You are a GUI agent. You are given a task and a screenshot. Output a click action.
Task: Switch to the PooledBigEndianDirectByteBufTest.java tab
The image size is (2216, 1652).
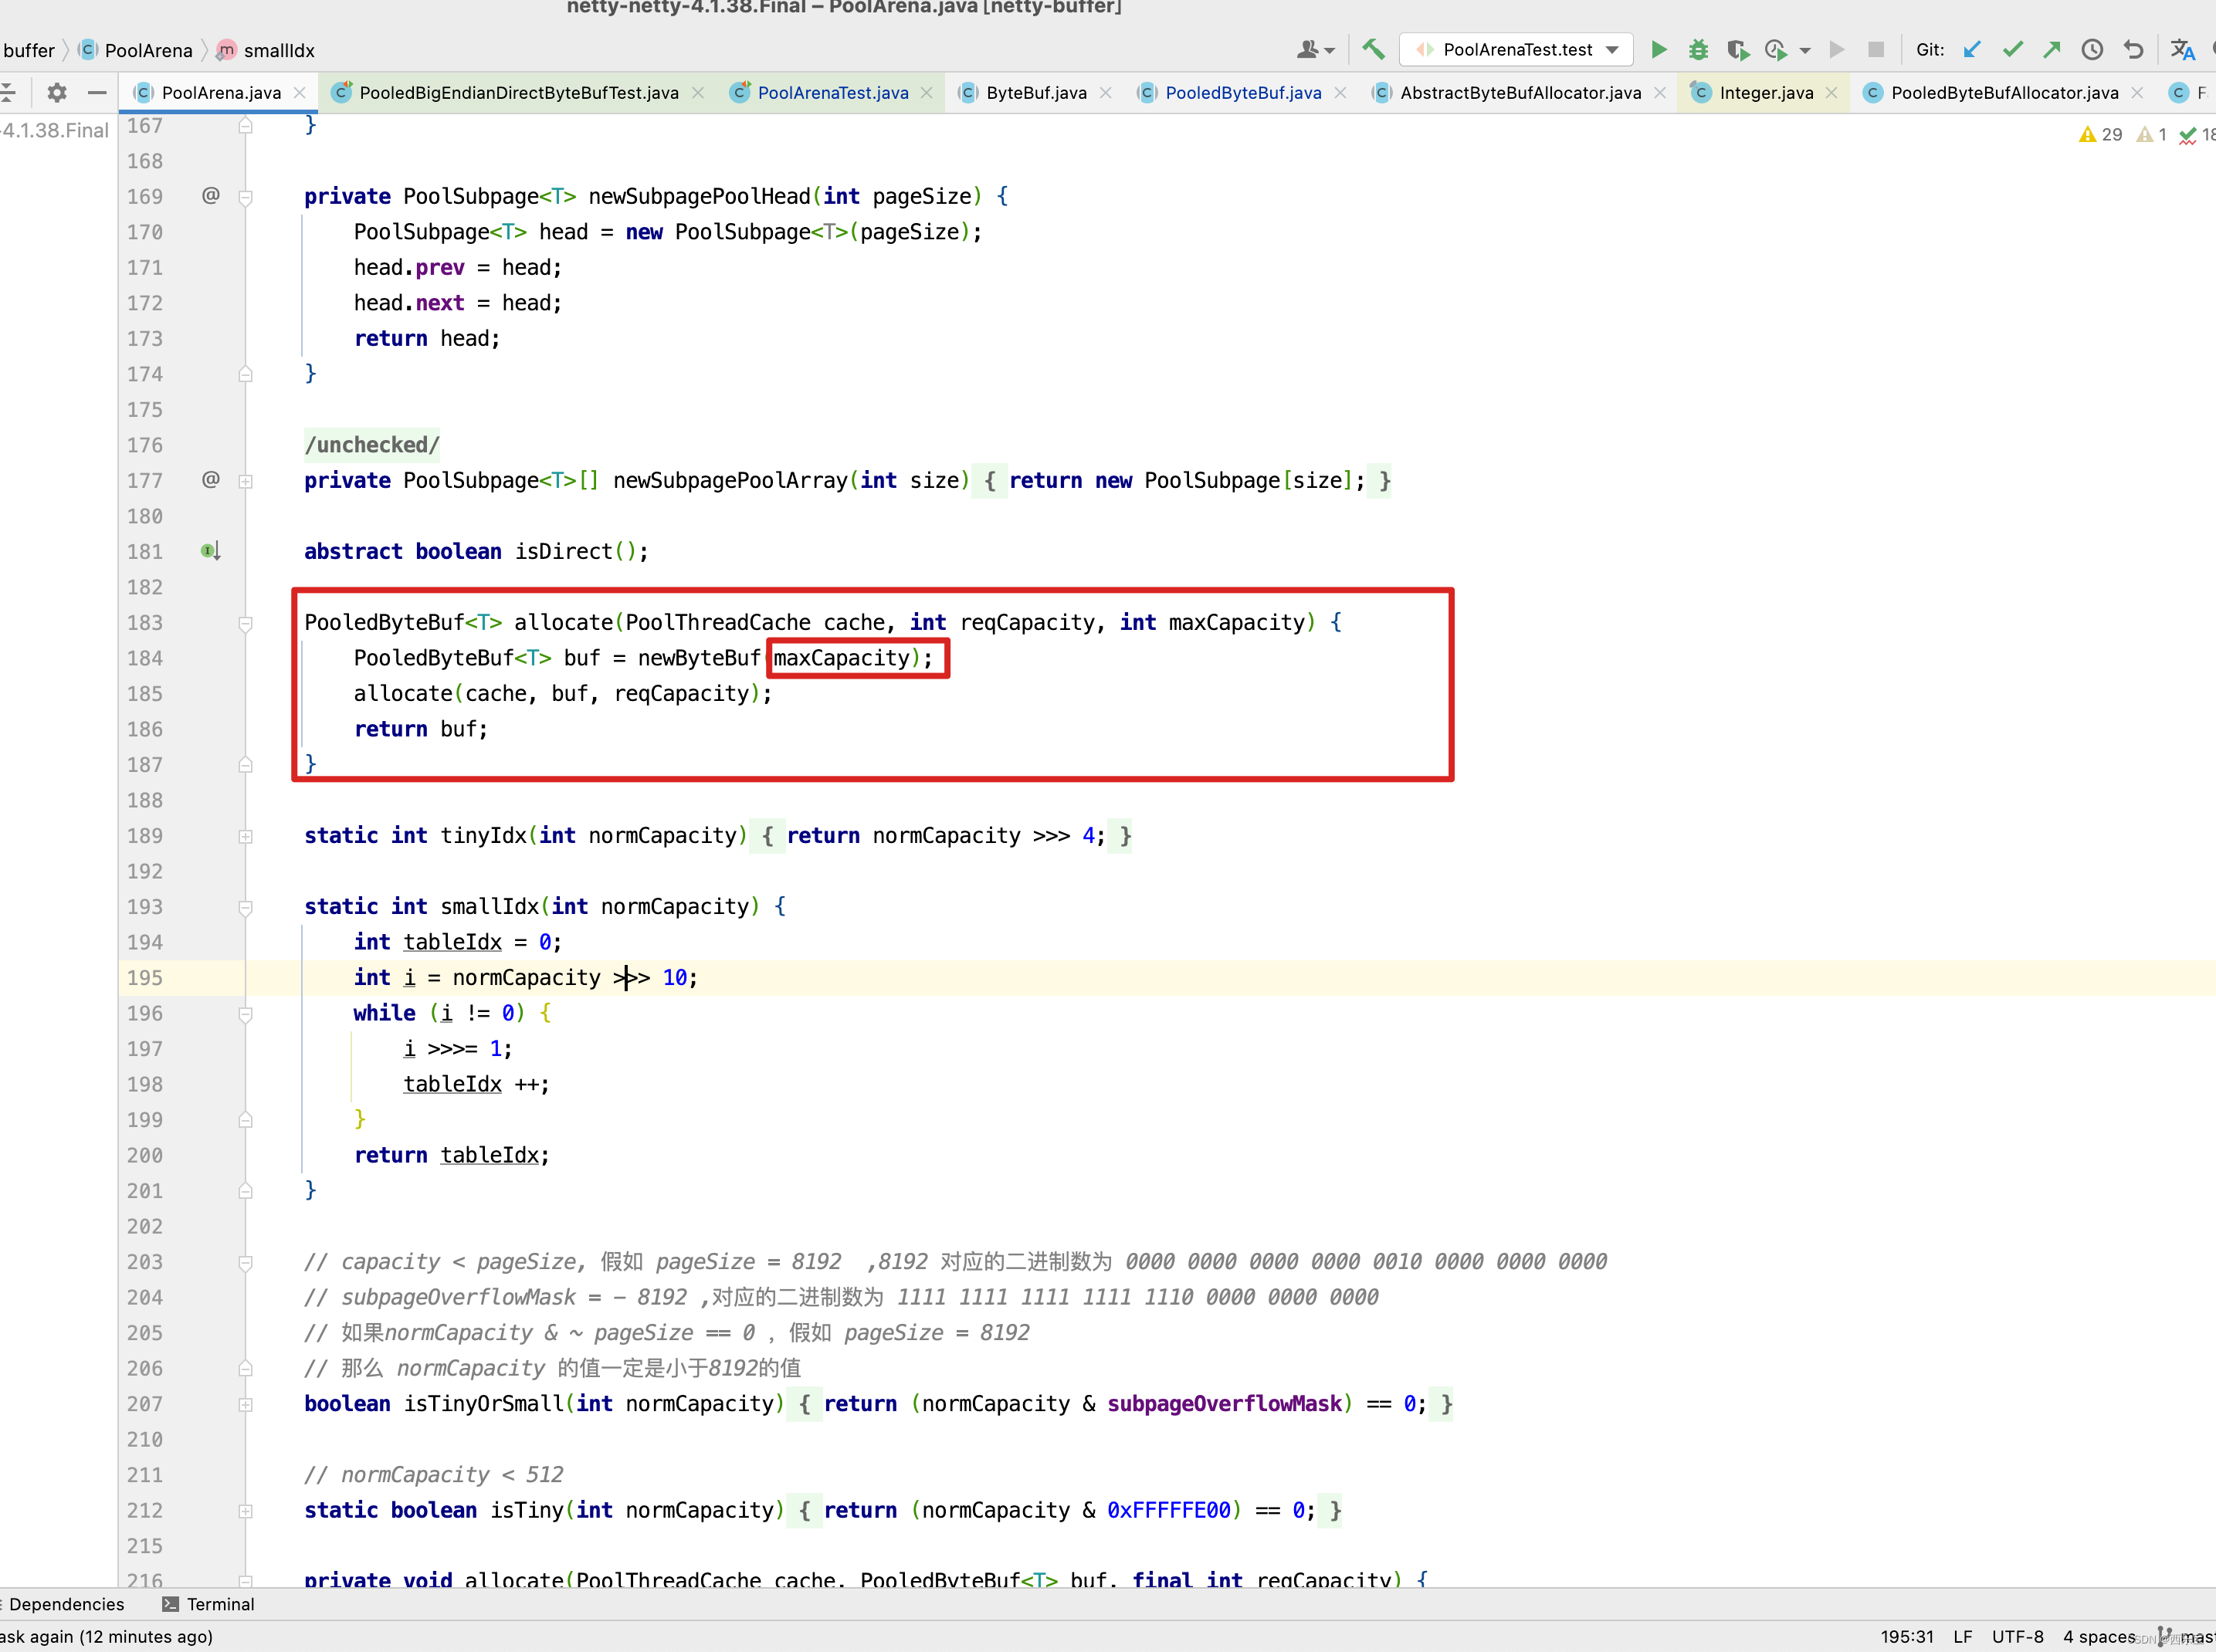519,93
